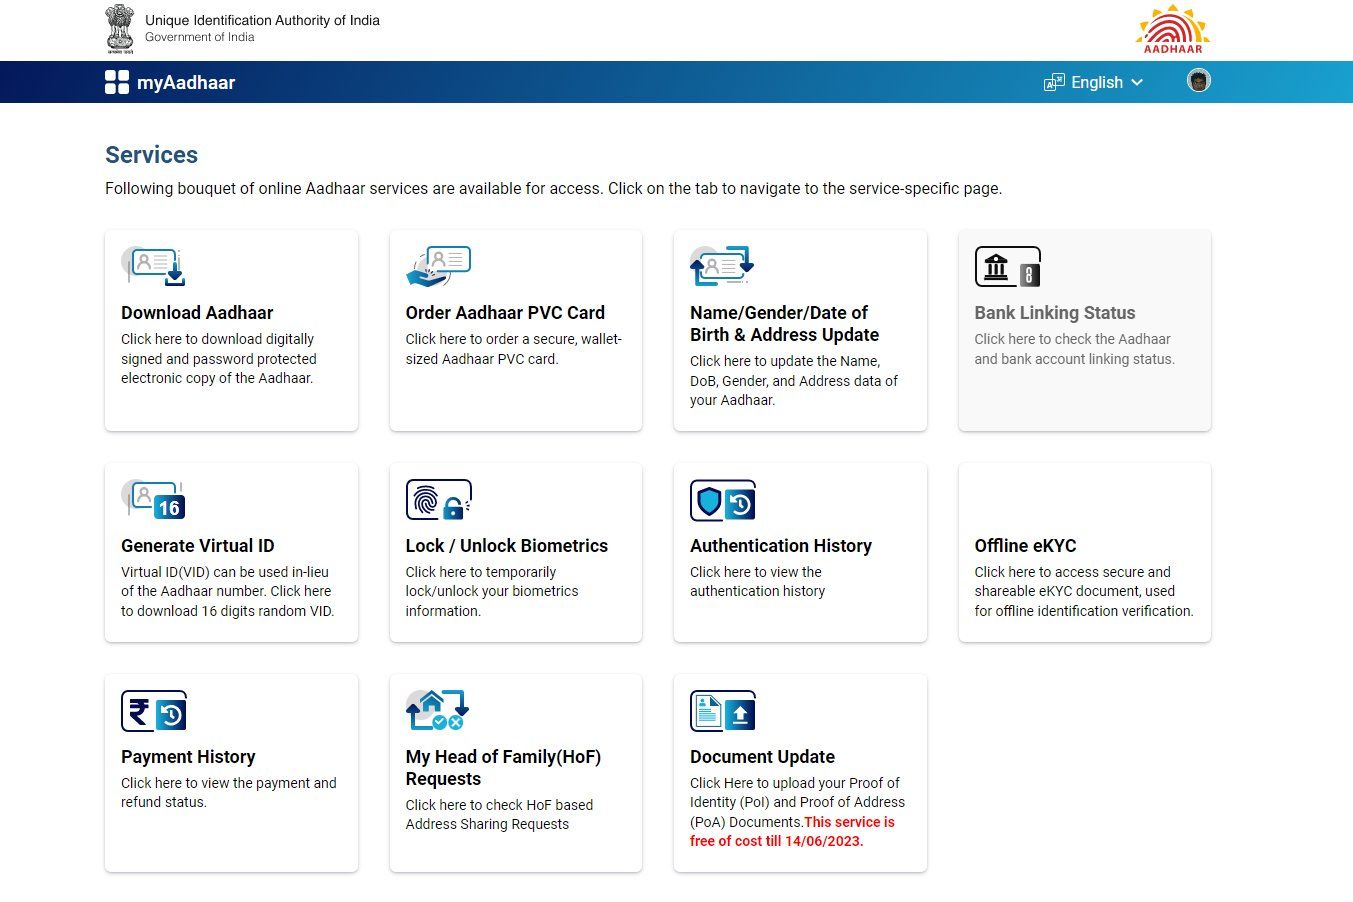
Task: Click 'HoF based Address Sharing Requests' text
Action: pyautogui.click(x=499, y=815)
